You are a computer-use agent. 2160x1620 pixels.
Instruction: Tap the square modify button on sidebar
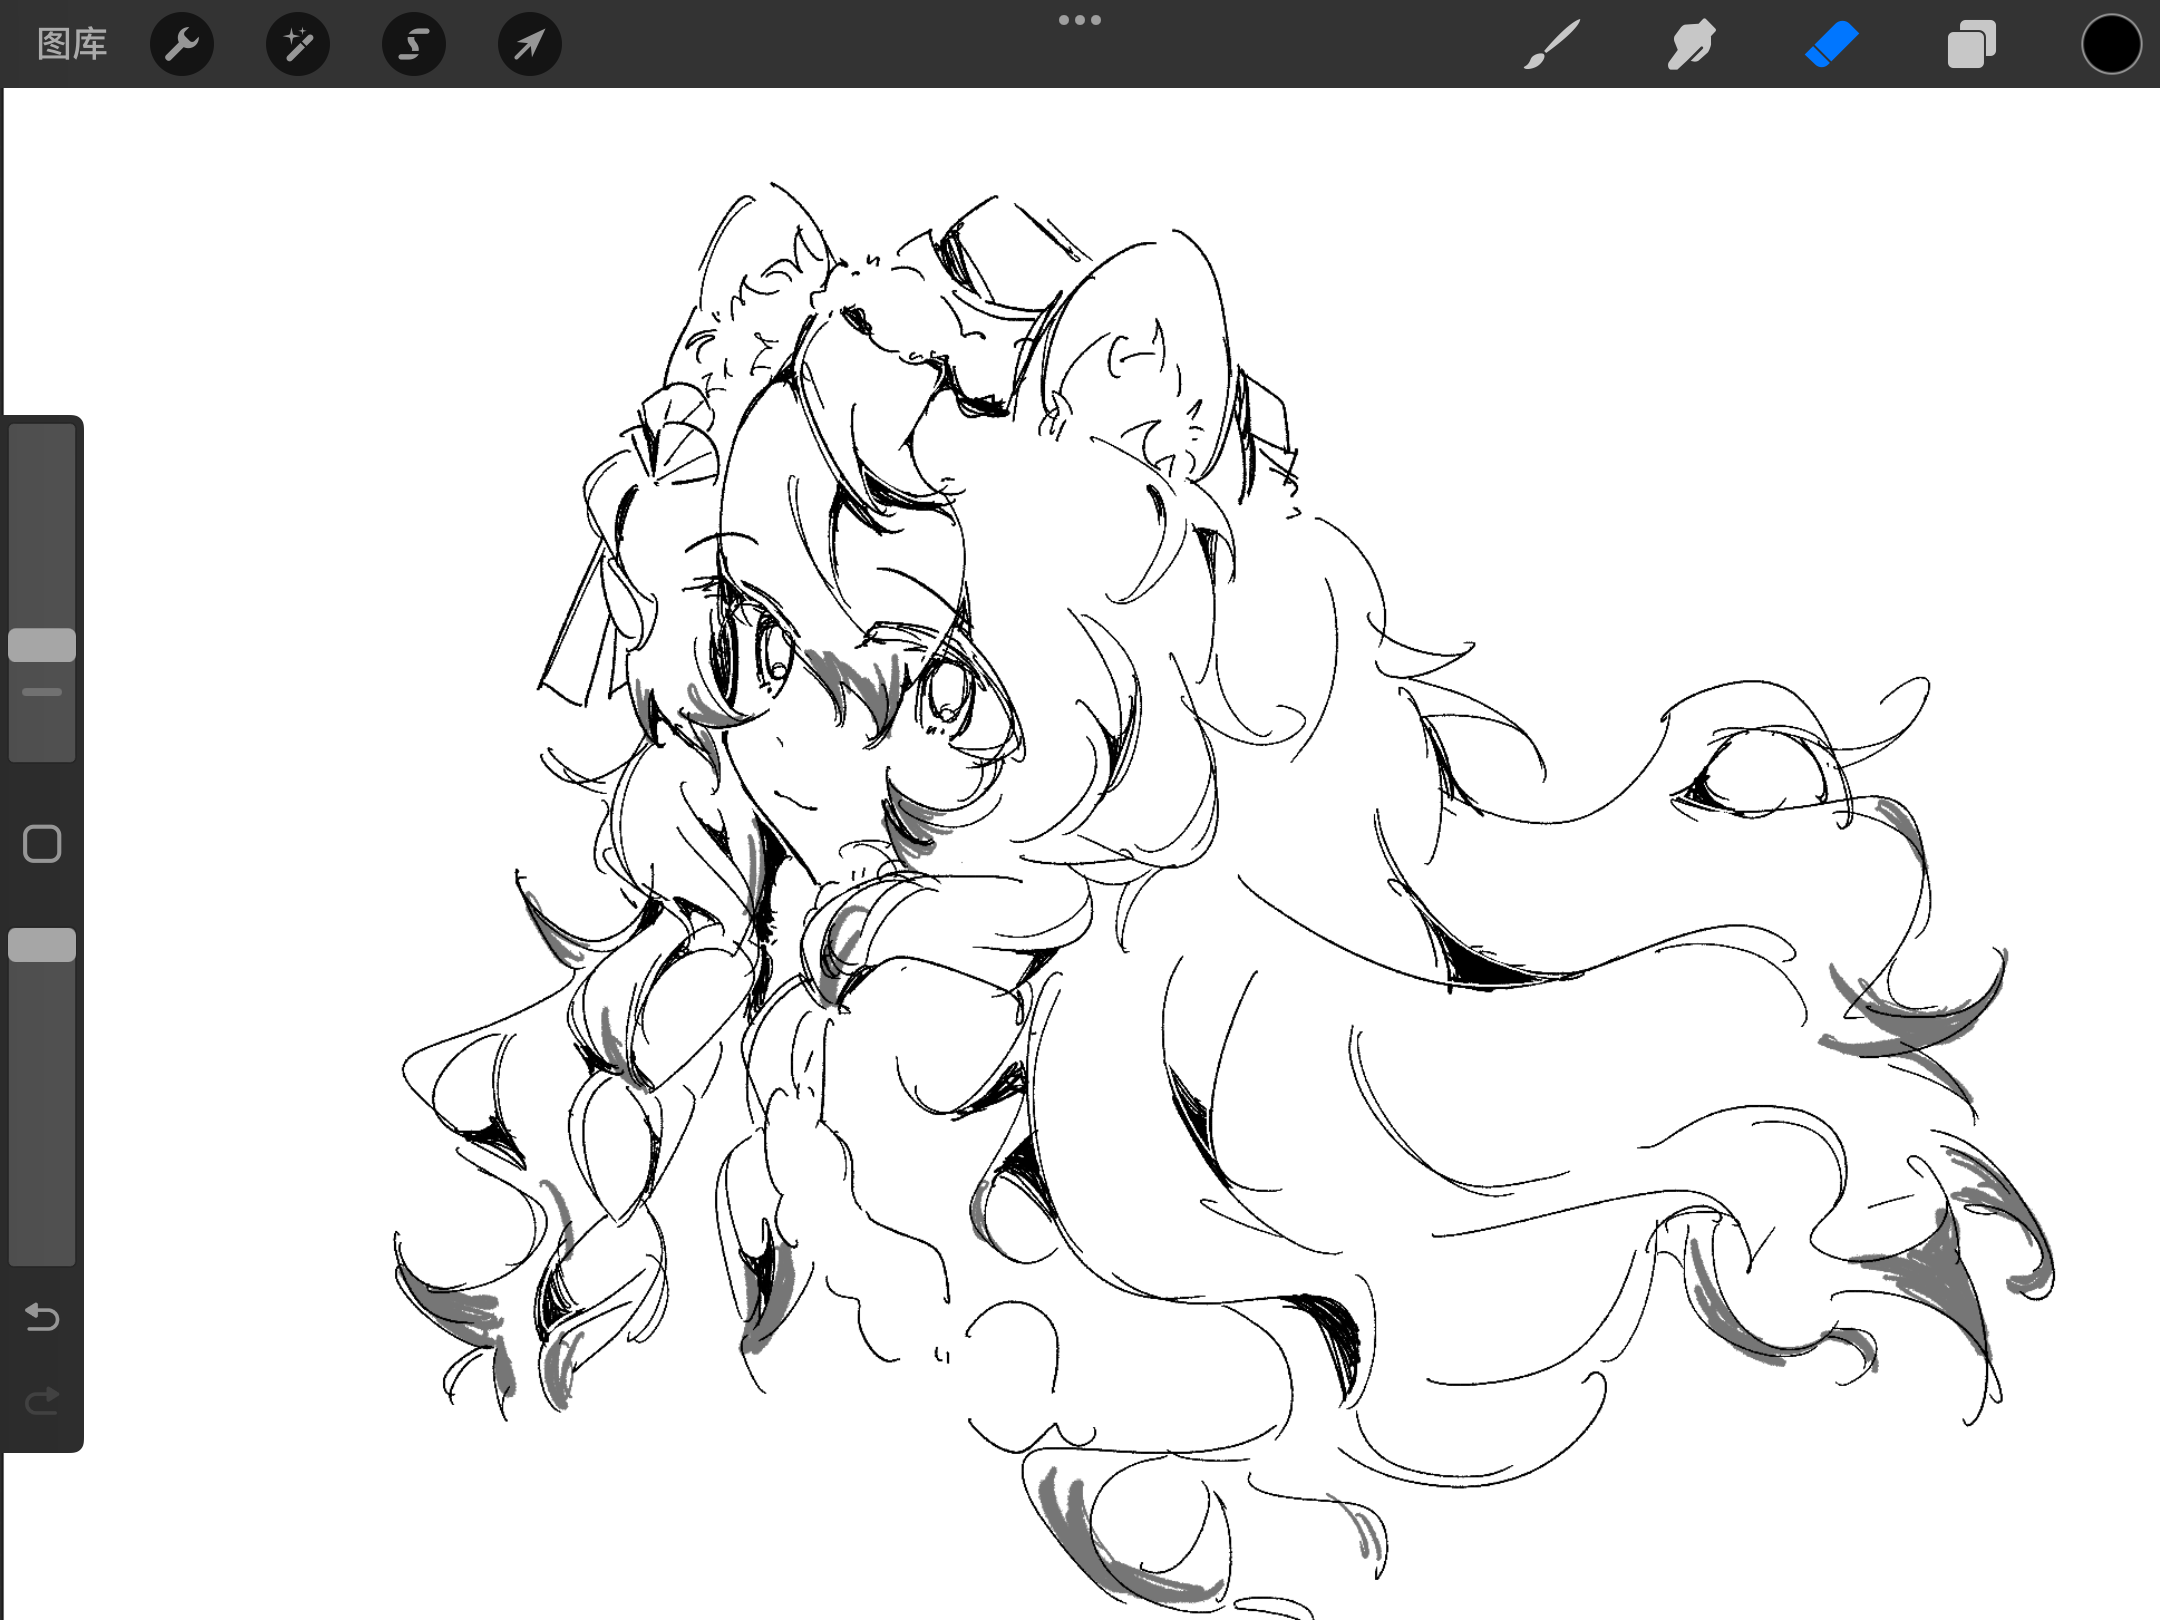[x=42, y=844]
